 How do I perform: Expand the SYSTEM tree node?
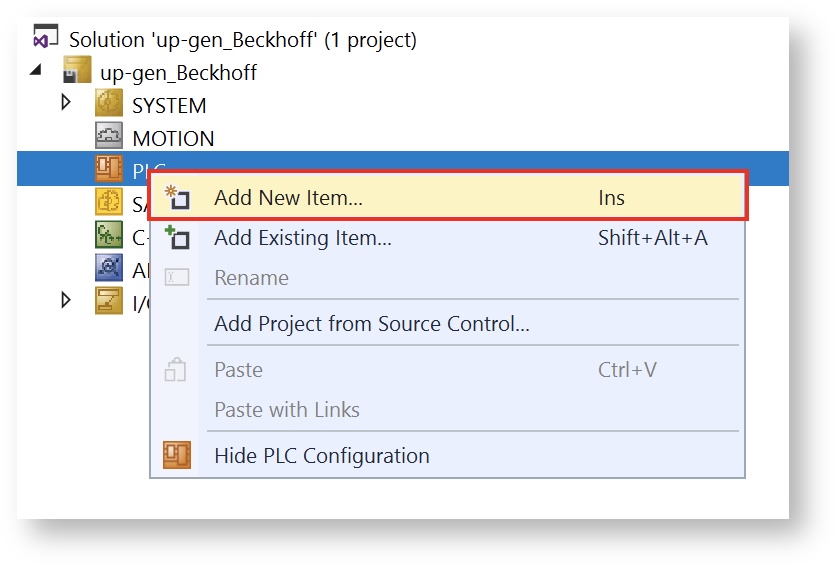(66, 102)
